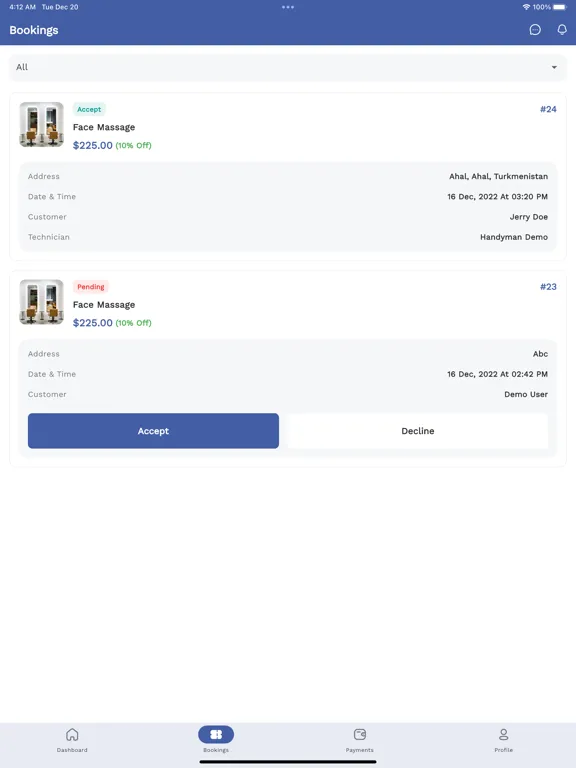Open the Face Massage title in booking #24
Viewport: 576px width, 768px height.
[104, 127]
